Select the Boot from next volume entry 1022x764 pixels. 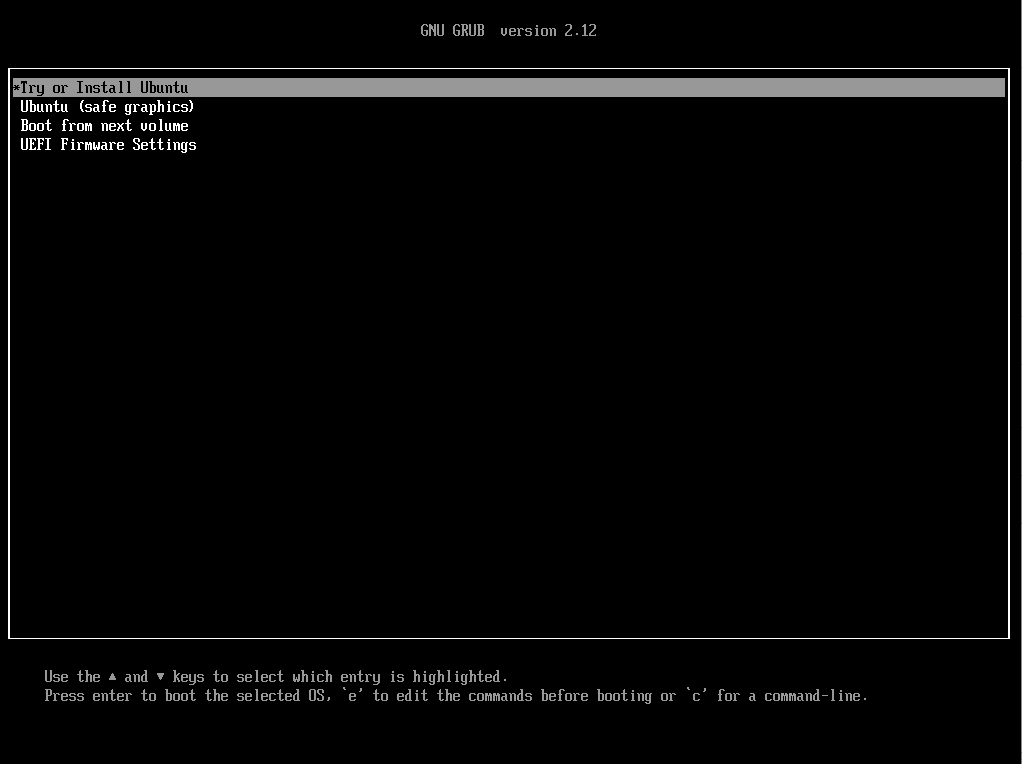pos(104,126)
